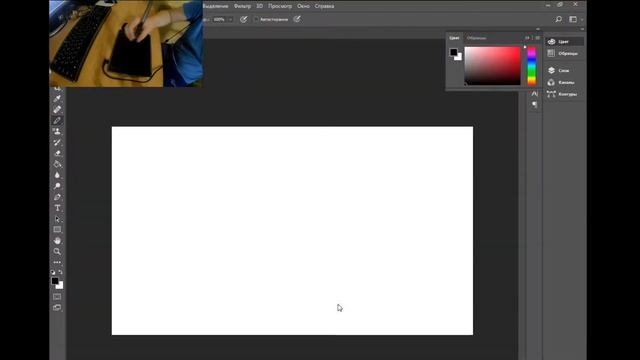This screenshot has height=360, width=640.
Task: Click on the white canvas
Action: coord(292,231)
